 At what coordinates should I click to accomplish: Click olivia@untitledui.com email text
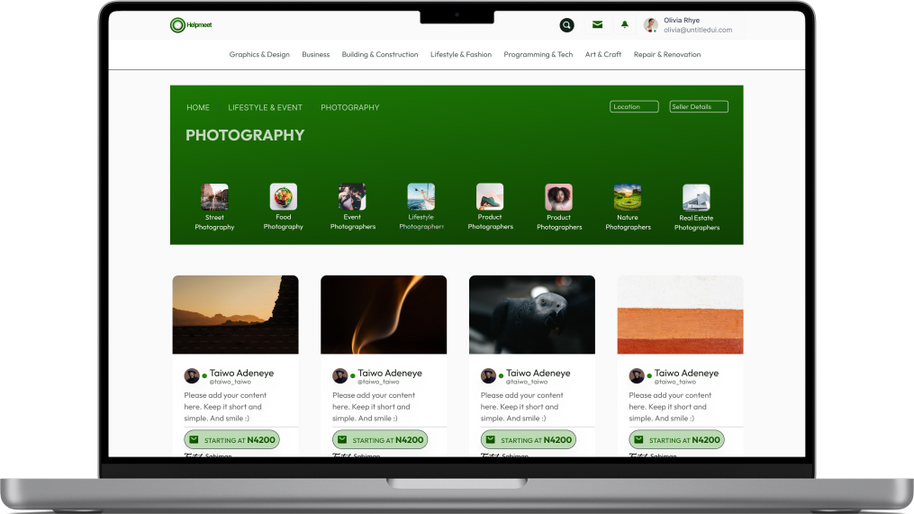pyautogui.click(x=698, y=30)
